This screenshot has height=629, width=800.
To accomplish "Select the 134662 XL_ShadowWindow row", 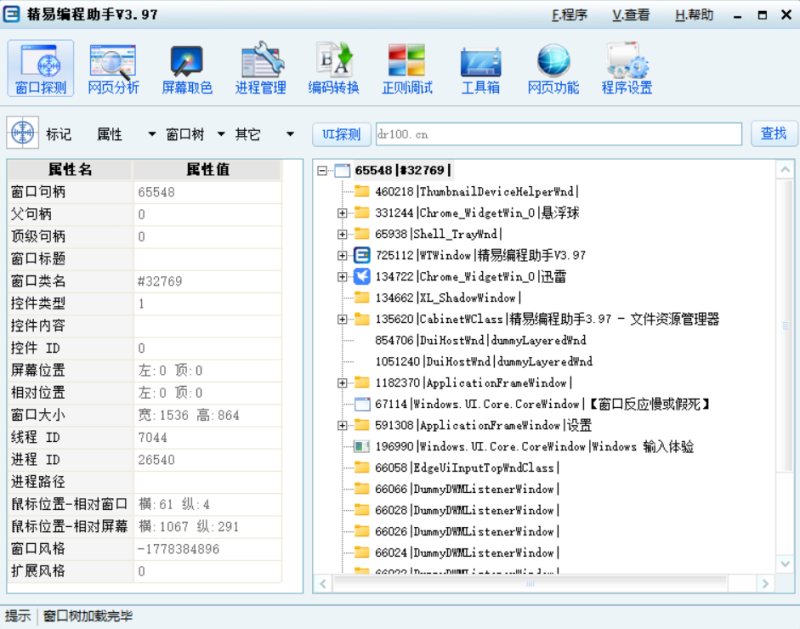I will [x=448, y=297].
